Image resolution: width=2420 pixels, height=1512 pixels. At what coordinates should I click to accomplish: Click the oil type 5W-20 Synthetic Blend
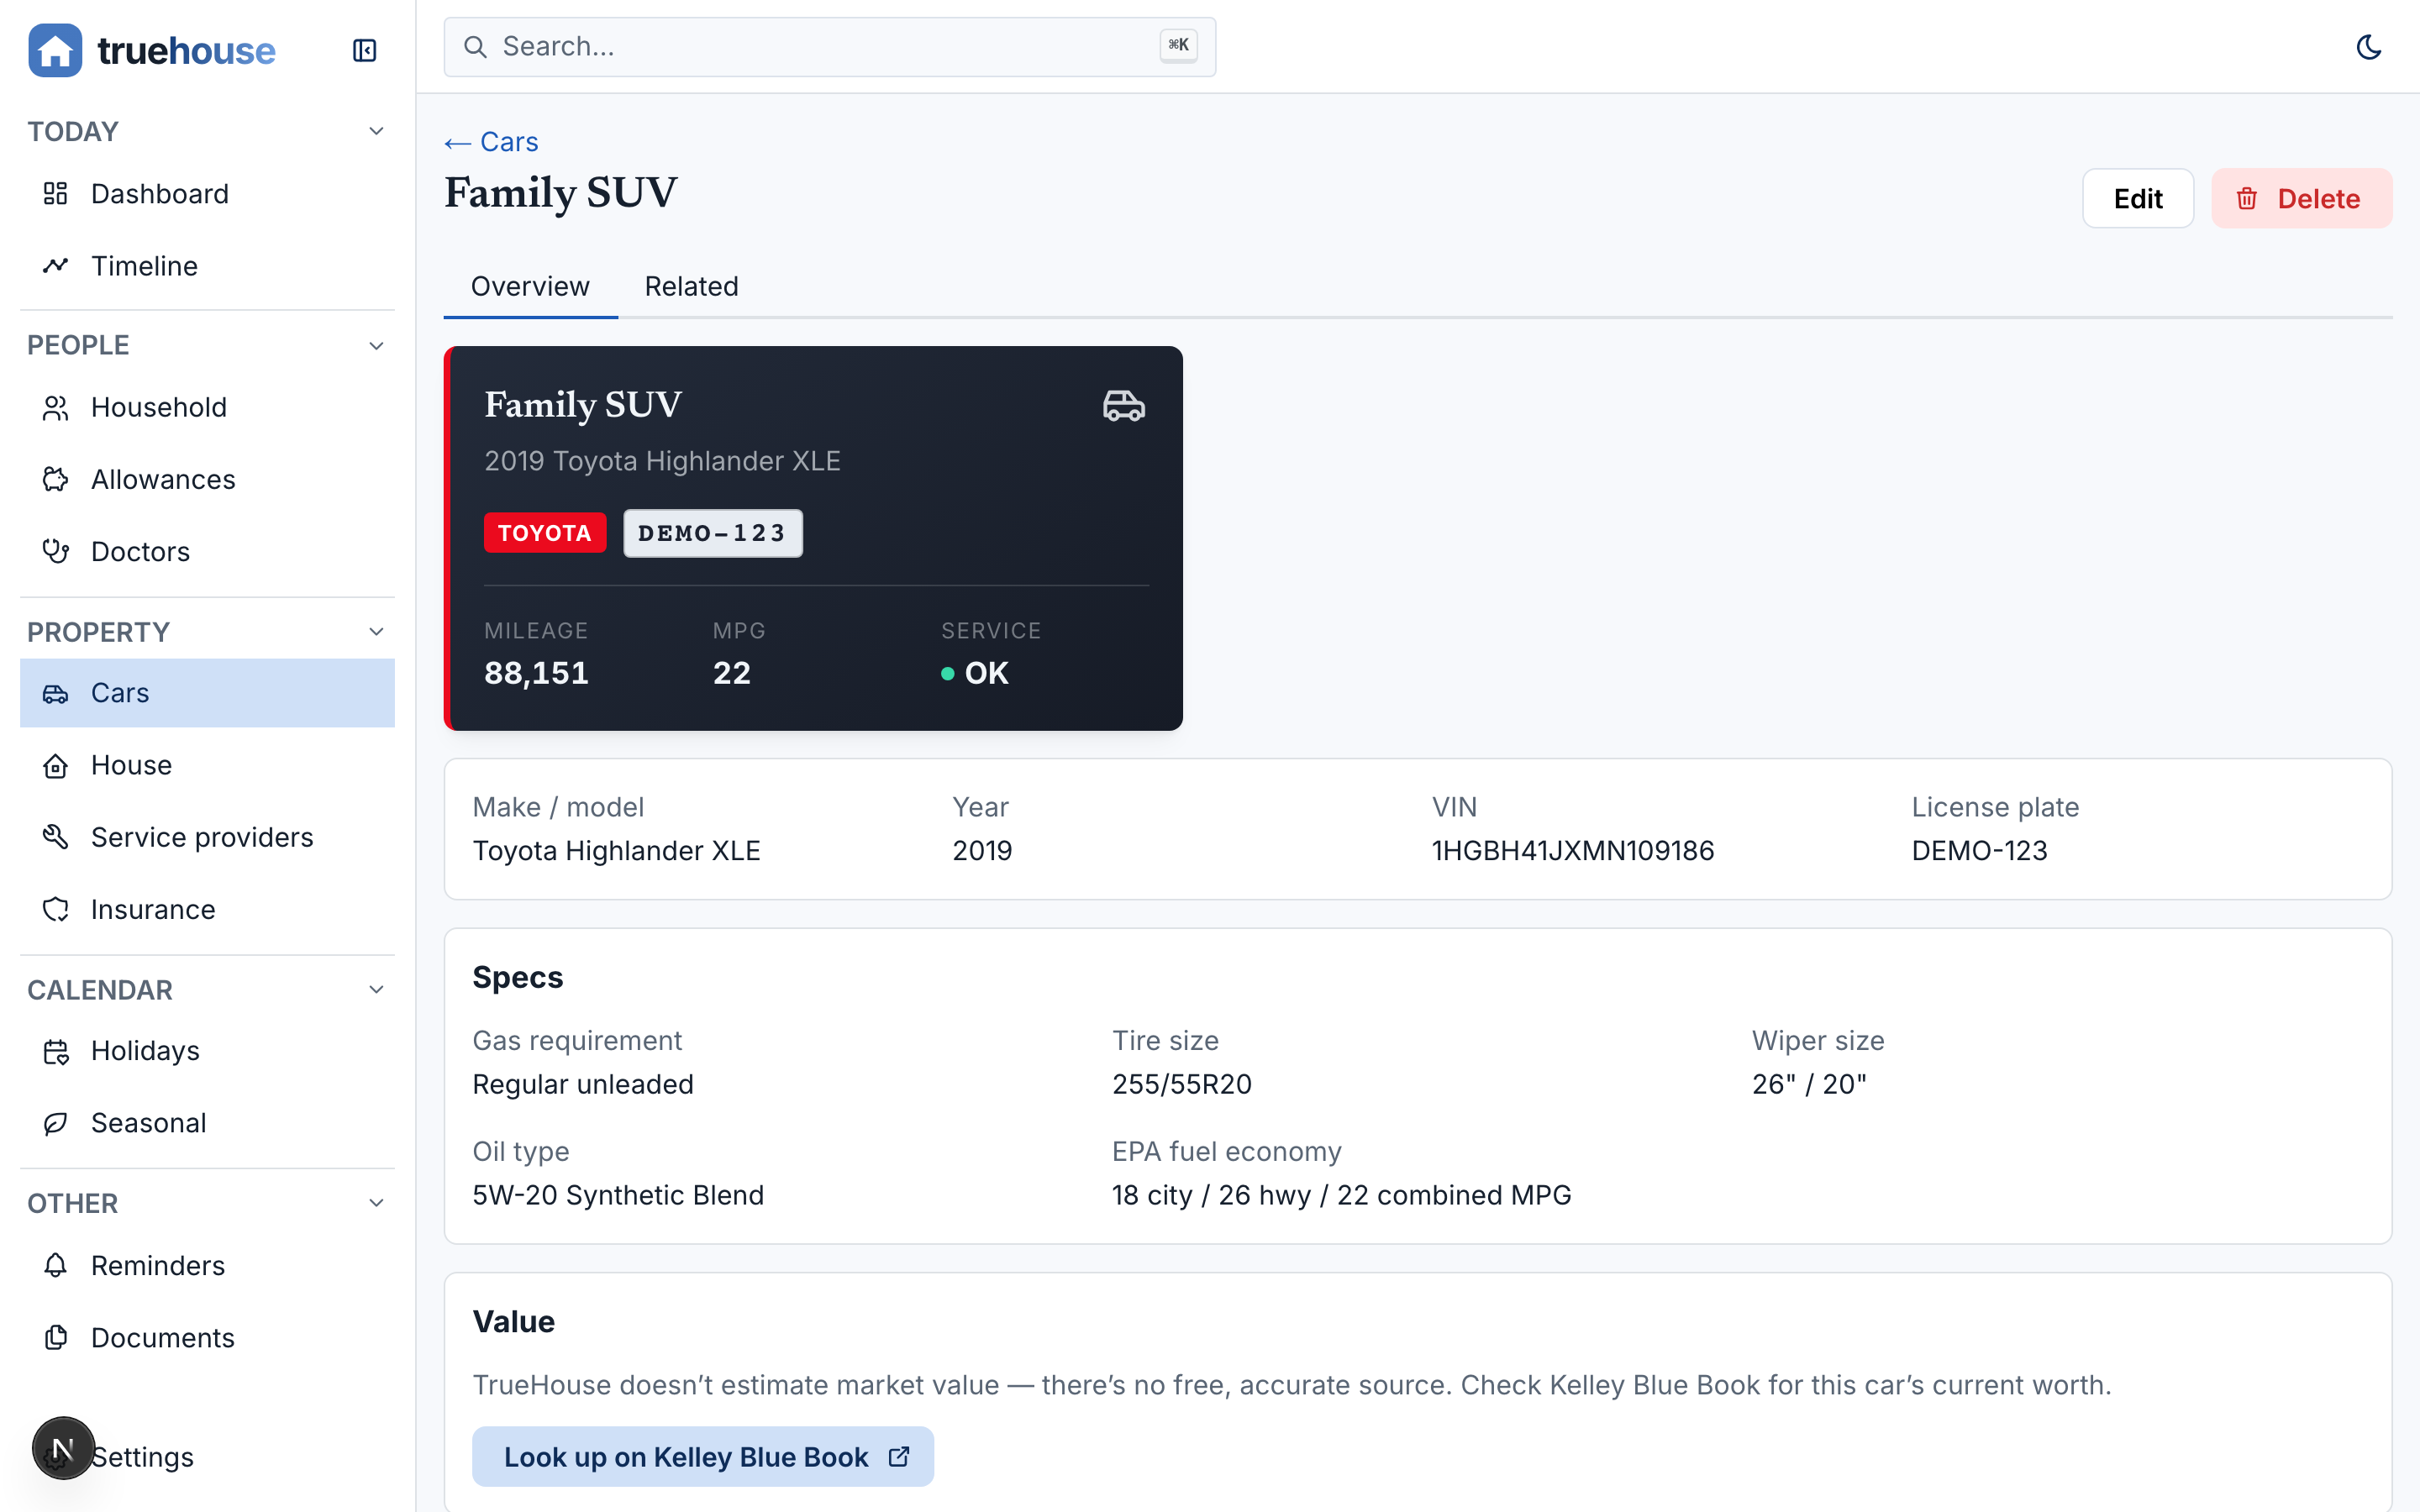tap(618, 1195)
